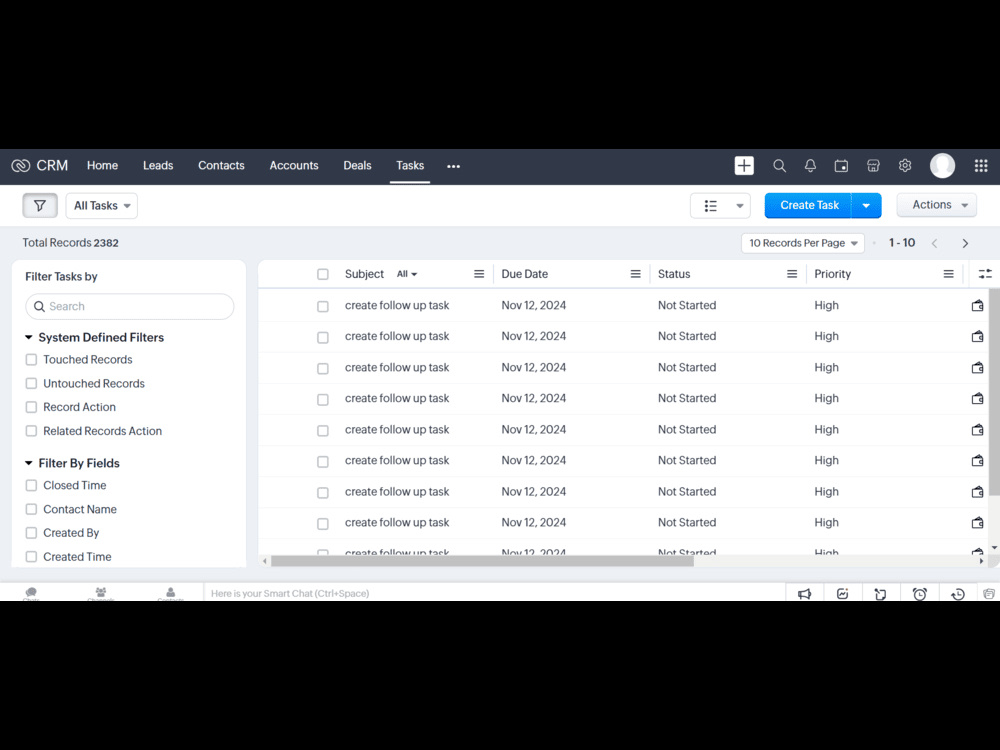
Task: Open Chats icon in bottom bar
Action: (x=31, y=593)
